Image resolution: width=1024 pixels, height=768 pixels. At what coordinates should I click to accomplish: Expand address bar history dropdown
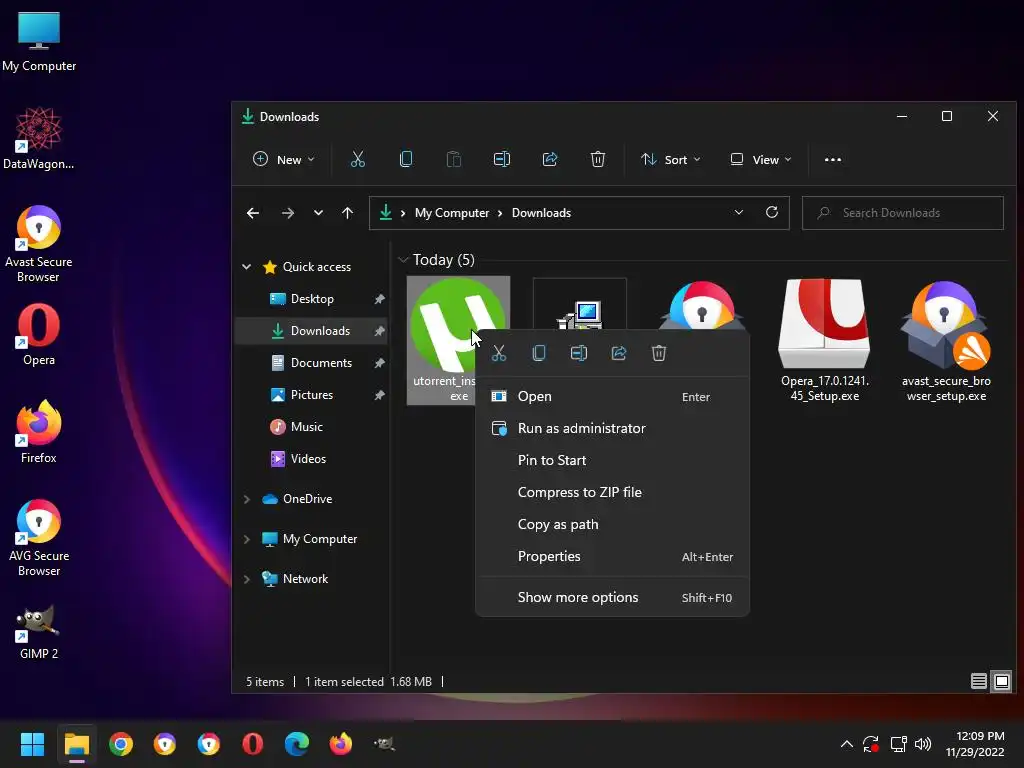pyautogui.click(x=739, y=212)
